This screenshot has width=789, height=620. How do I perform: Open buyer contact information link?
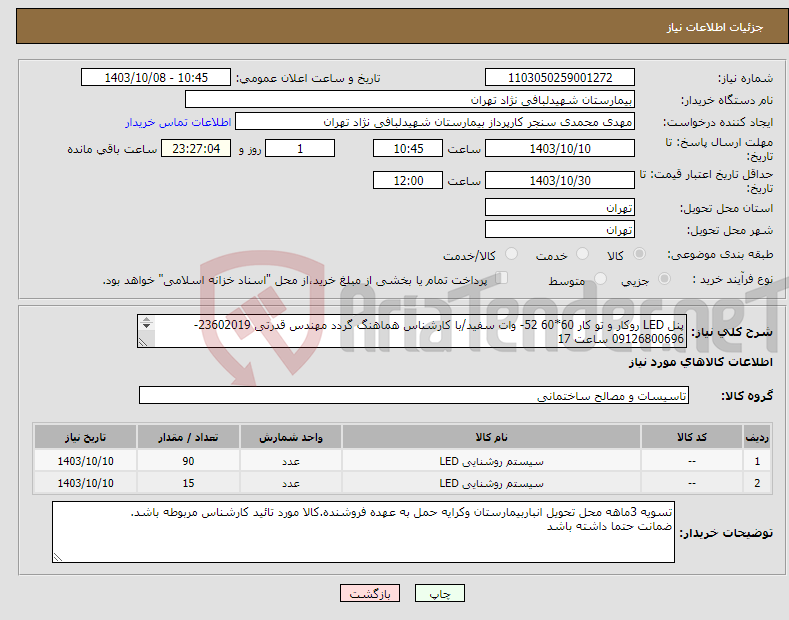click(178, 122)
